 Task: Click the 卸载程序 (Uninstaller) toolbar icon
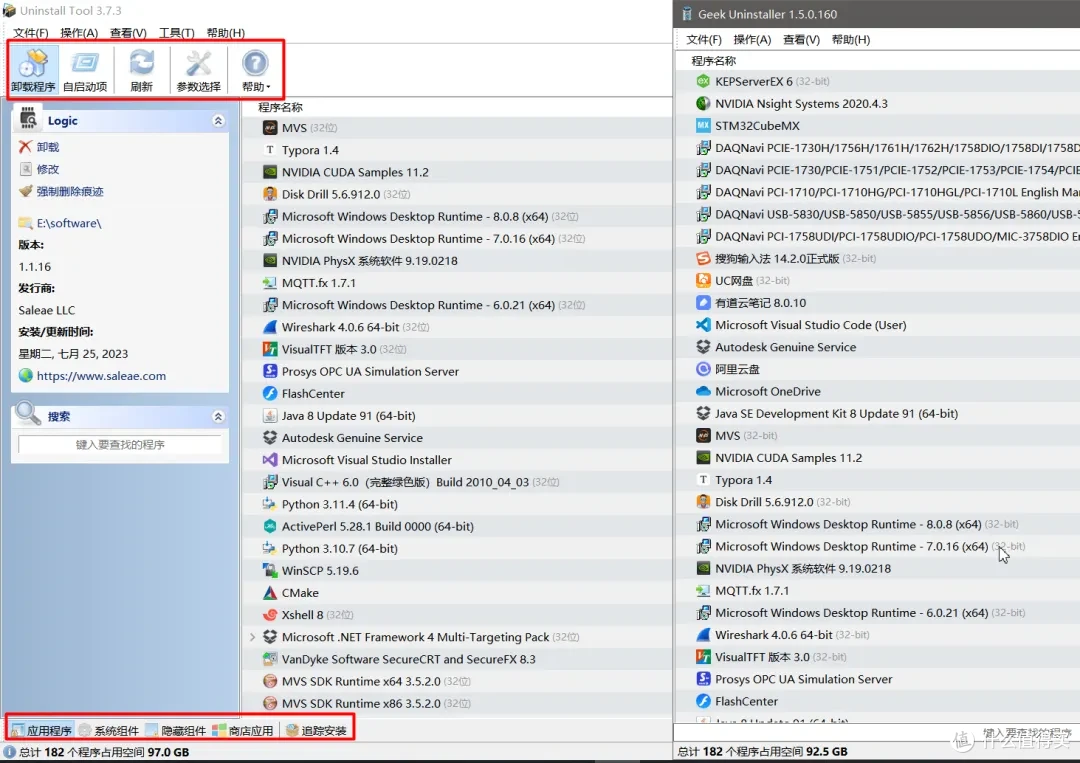[x=33, y=70]
